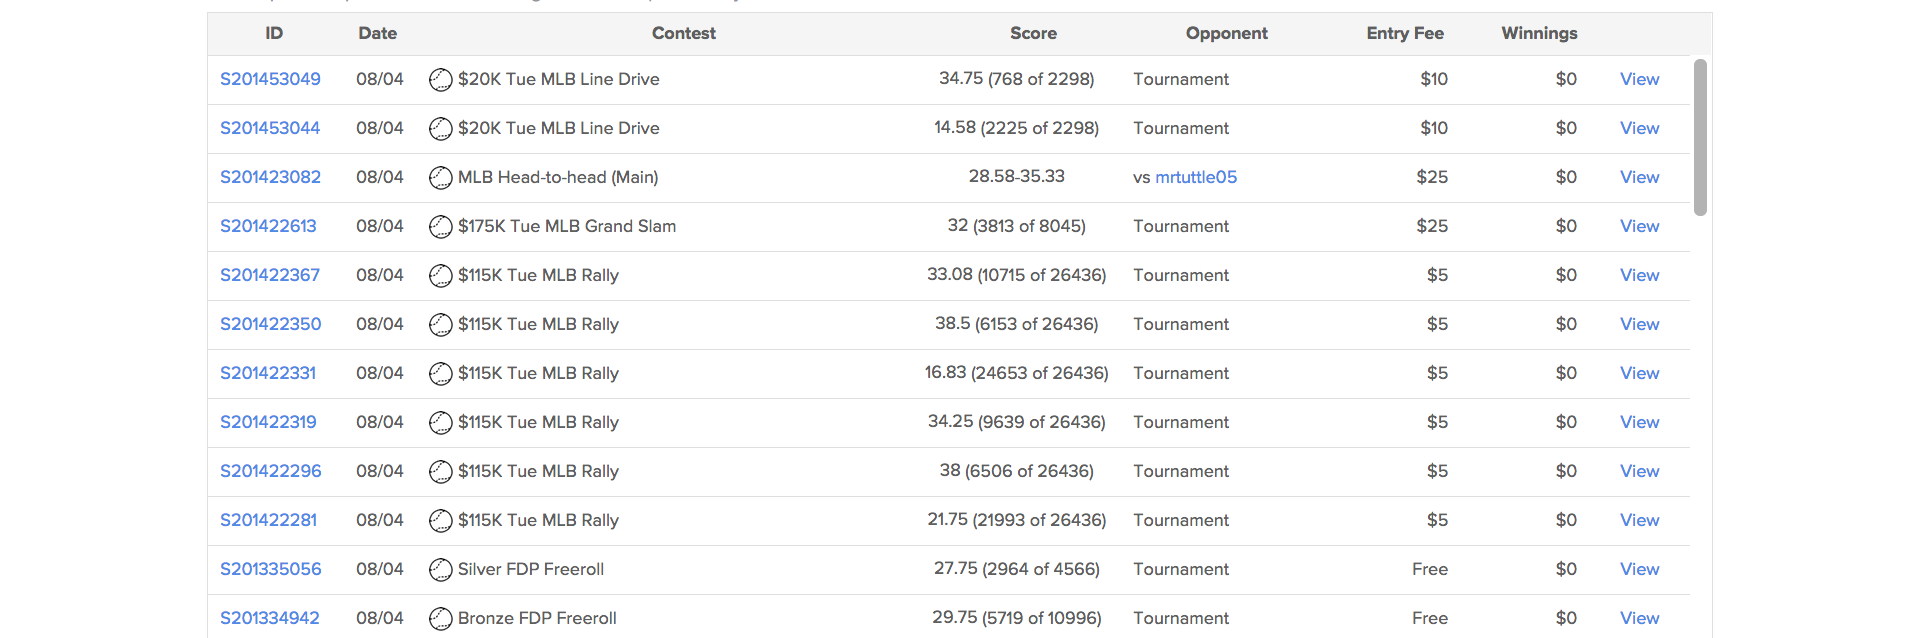Viewport: 1915px width, 638px height.
Task: Open entry ID S201335056
Action: tap(270, 569)
